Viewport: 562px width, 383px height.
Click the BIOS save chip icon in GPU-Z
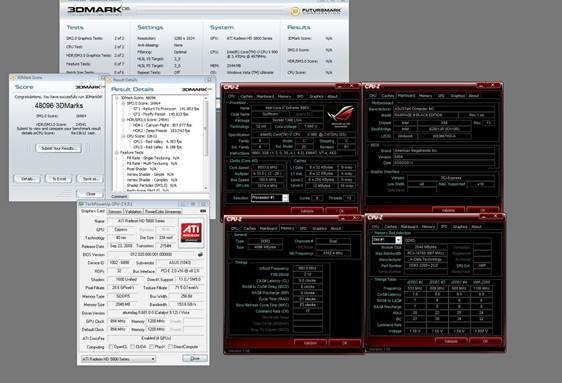pyautogui.click(x=200, y=254)
